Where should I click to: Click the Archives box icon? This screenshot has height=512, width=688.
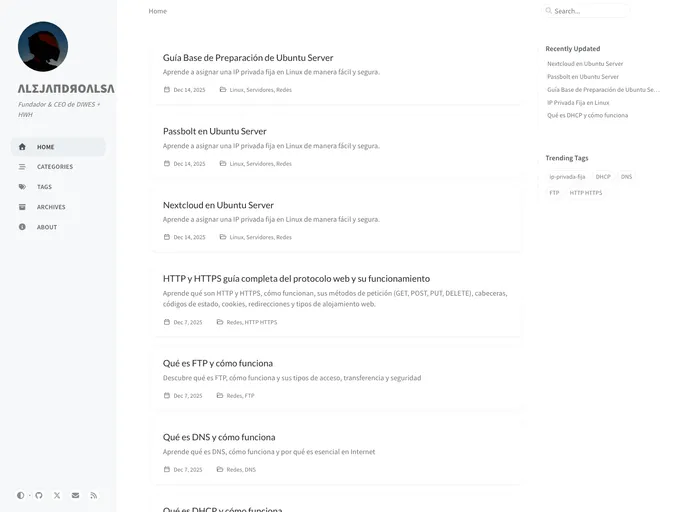(x=22, y=207)
